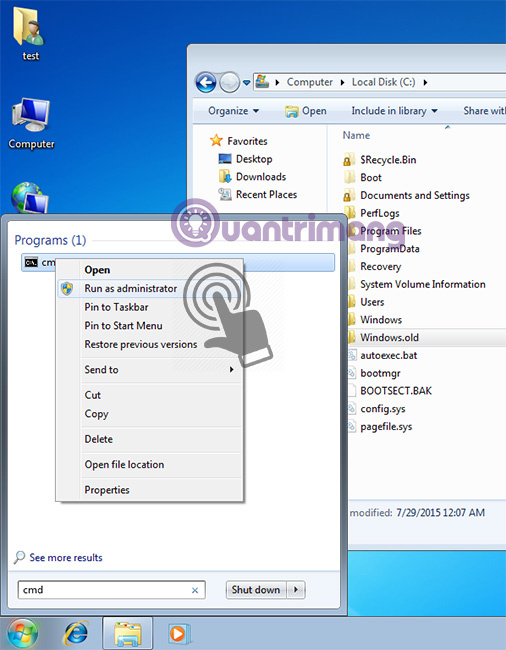Select Recent Places under Favorites

pyautogui.click(x=258, y=194)
